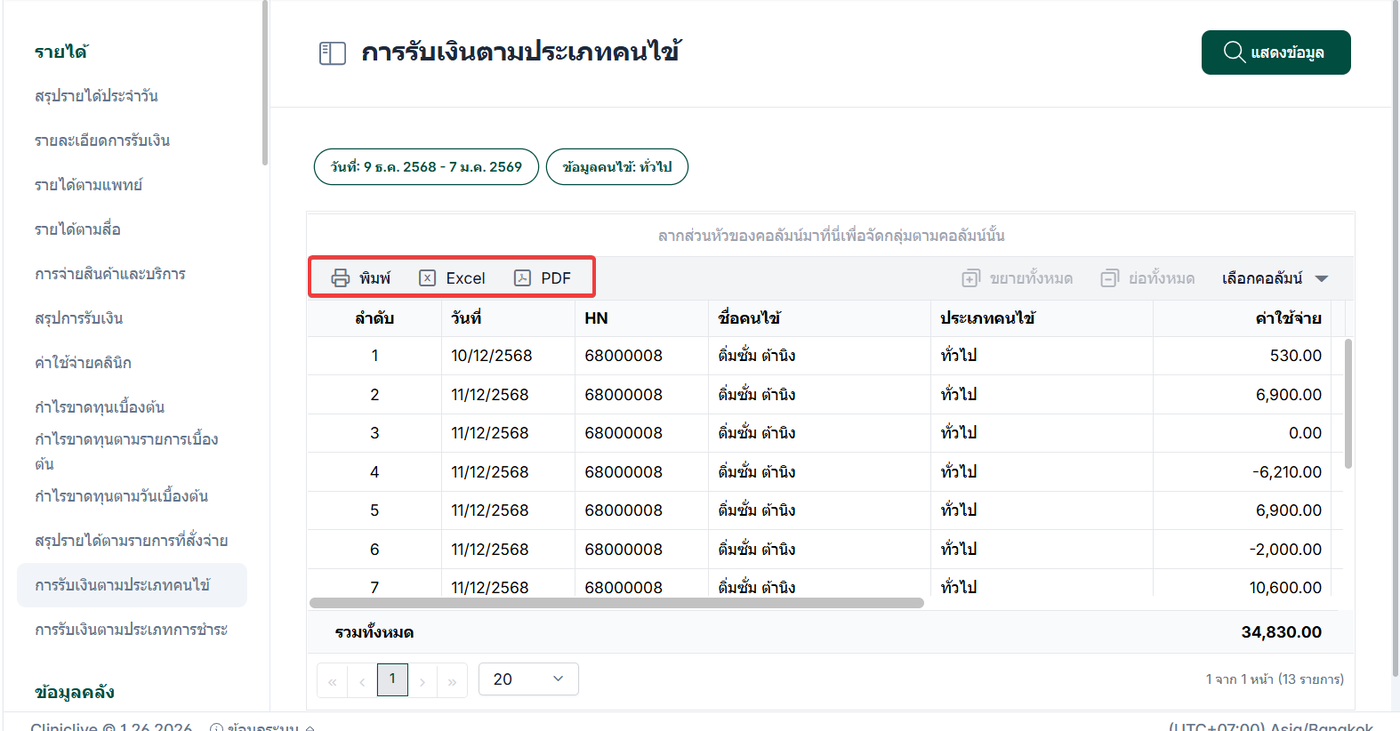Image resolution: width=1400 pixels, height=731 pixels.
Task: Click the HN 68000008 in row 2
Action: pos(624,394)
